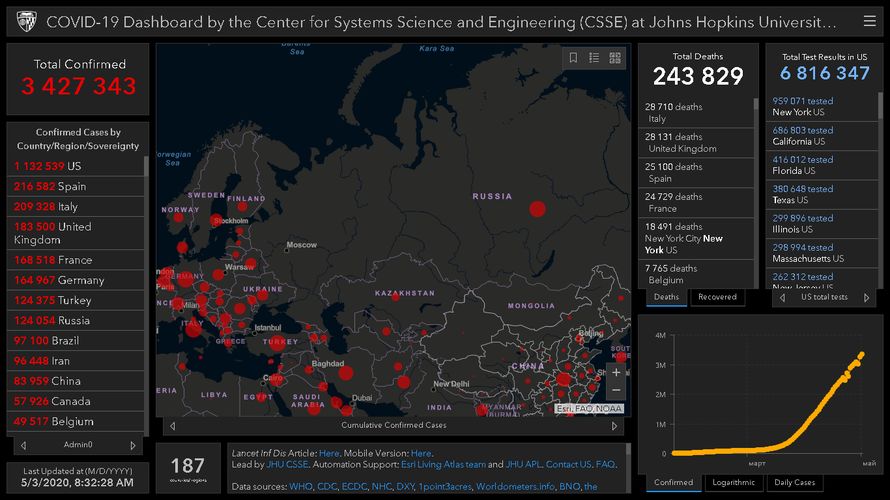Screen dimensions: 890x500
Task: Open the Esri Living Atlas team link
Action: pyautogui.click(x=444, y=465)
